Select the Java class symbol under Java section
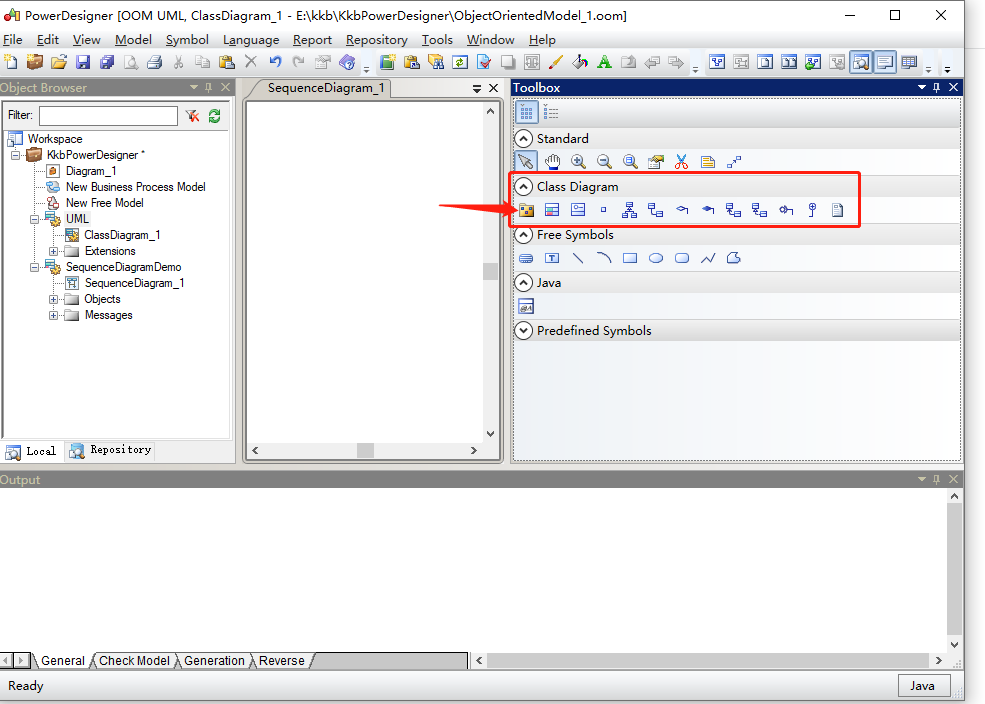The width and height of the screenshot is (985, 704). click(526, 306)
